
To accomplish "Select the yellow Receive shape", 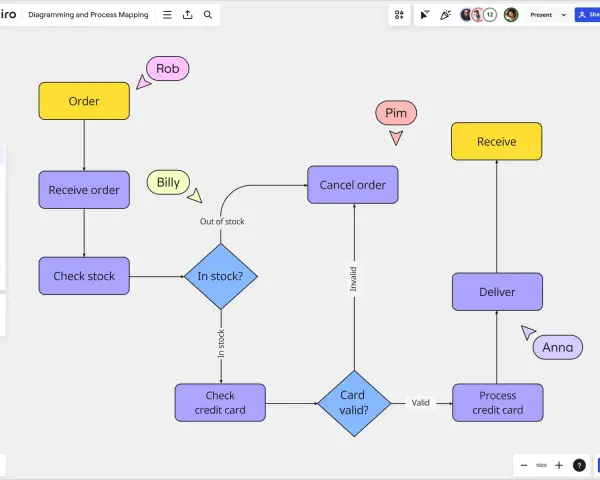I will coord(497,142).
